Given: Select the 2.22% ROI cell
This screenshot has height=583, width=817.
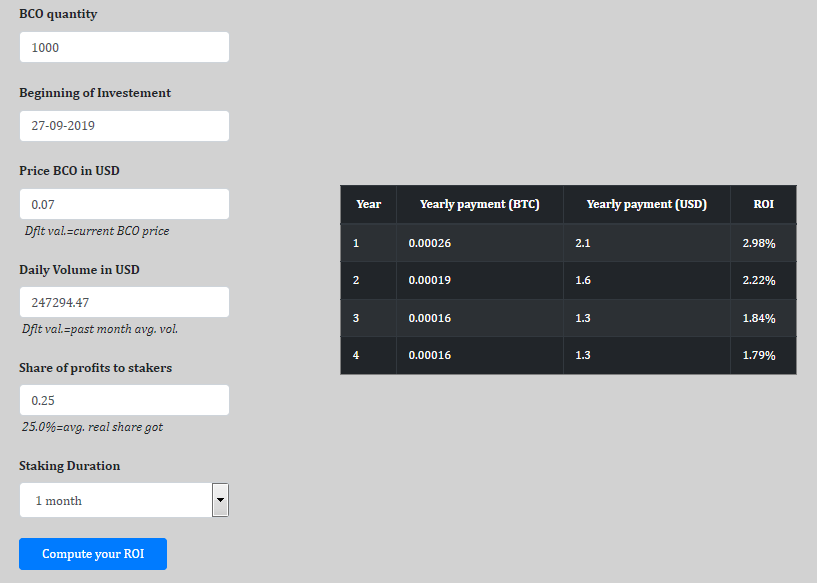Looking at the screenshot, I should 763,280.
